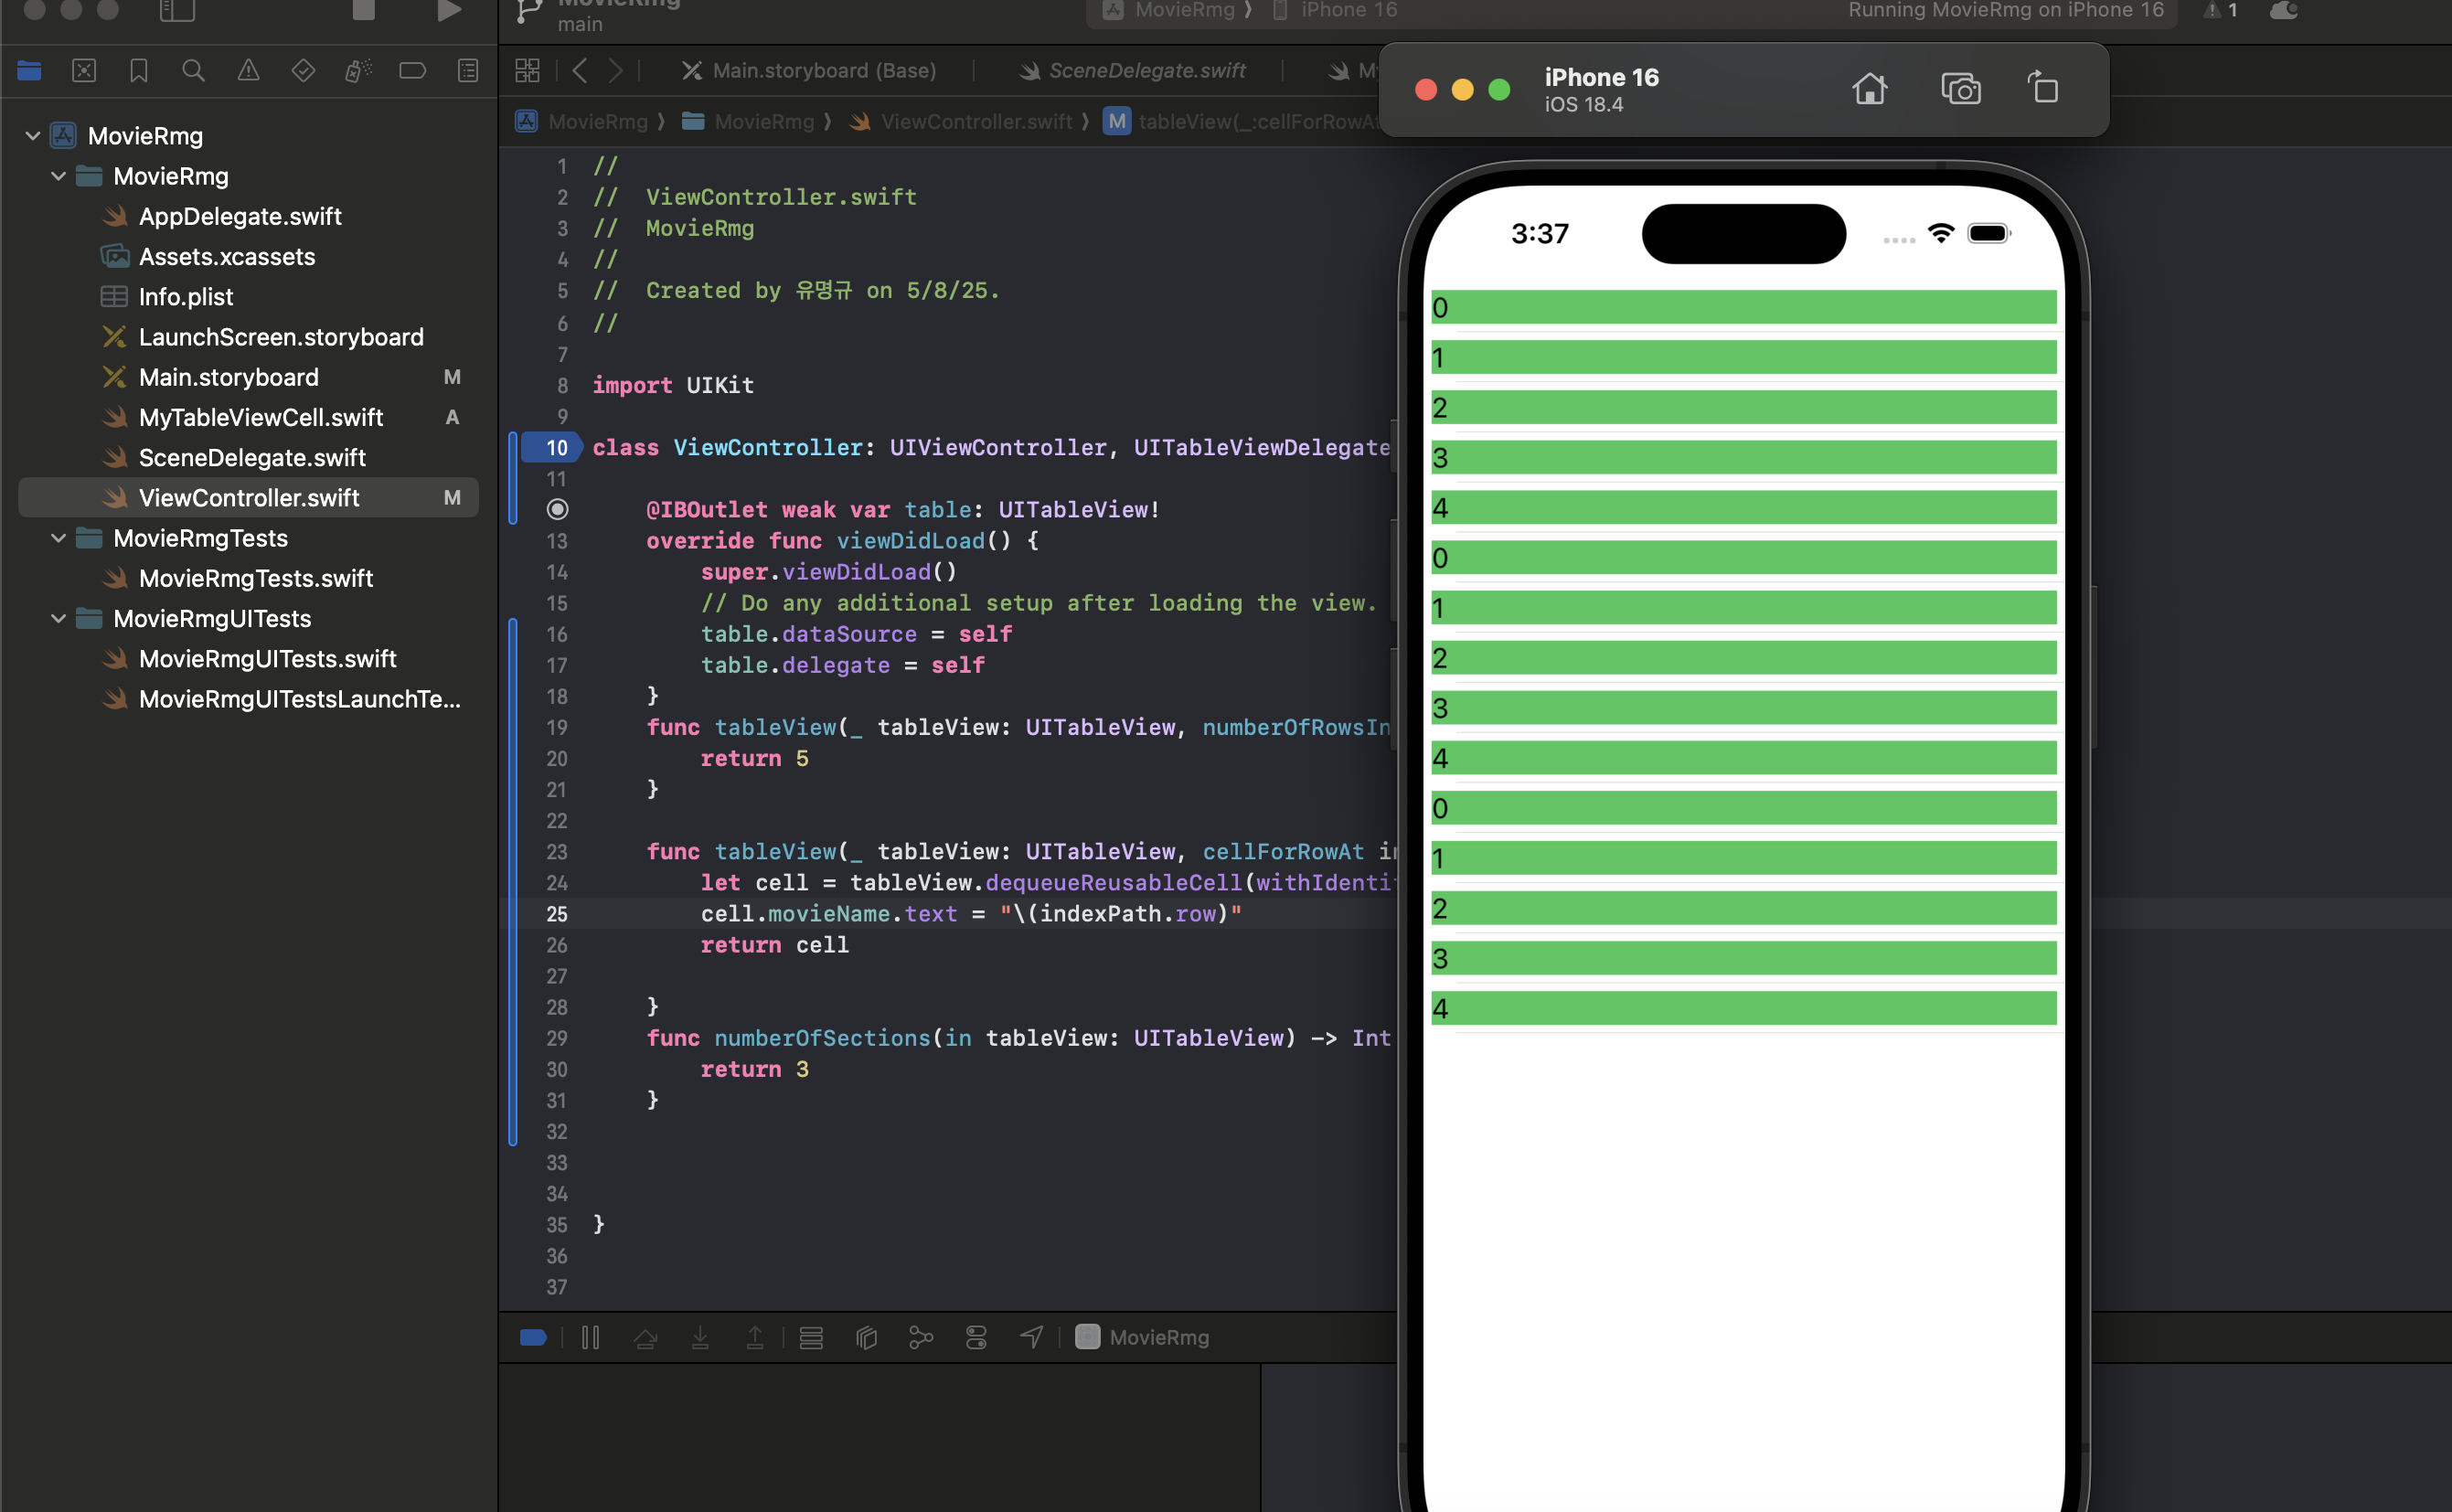2452x1512 pixels.
Task: Open the Project navigator folder icon
Action: coord(29,71)
